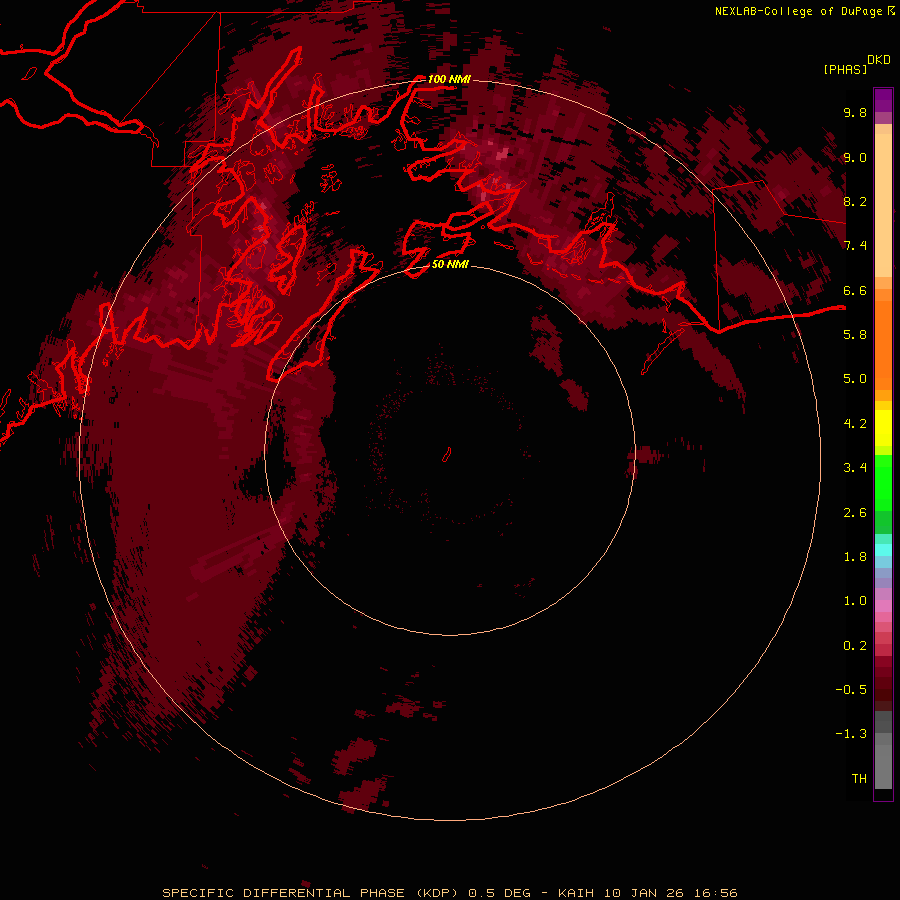Click the 1.0 scale label
Screen dimensions: 900x900
(x=855, y=601)
